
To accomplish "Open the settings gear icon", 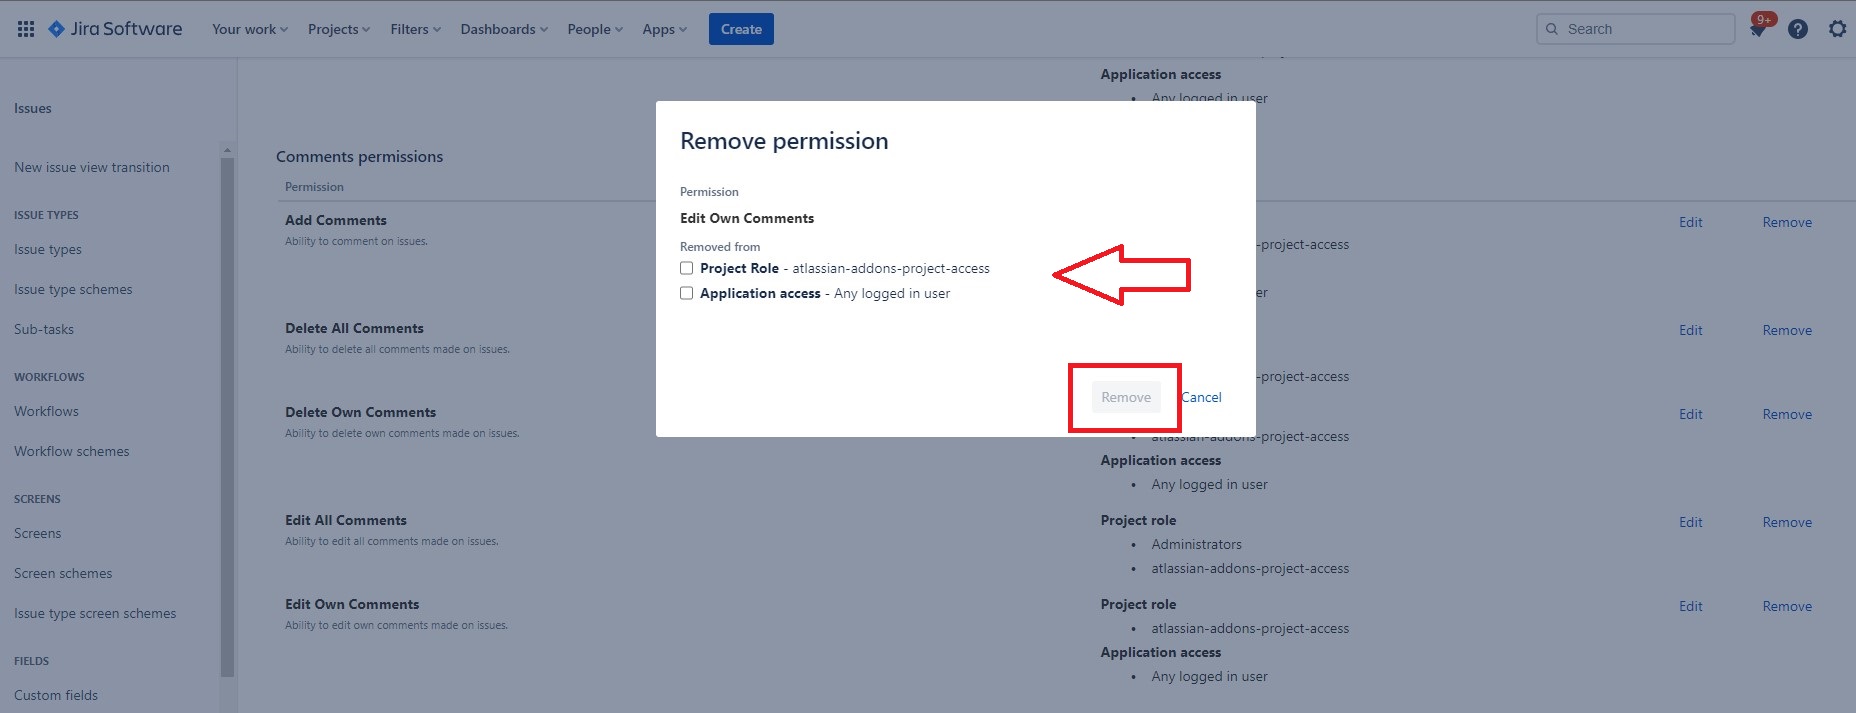I will tap(1837, 29).
